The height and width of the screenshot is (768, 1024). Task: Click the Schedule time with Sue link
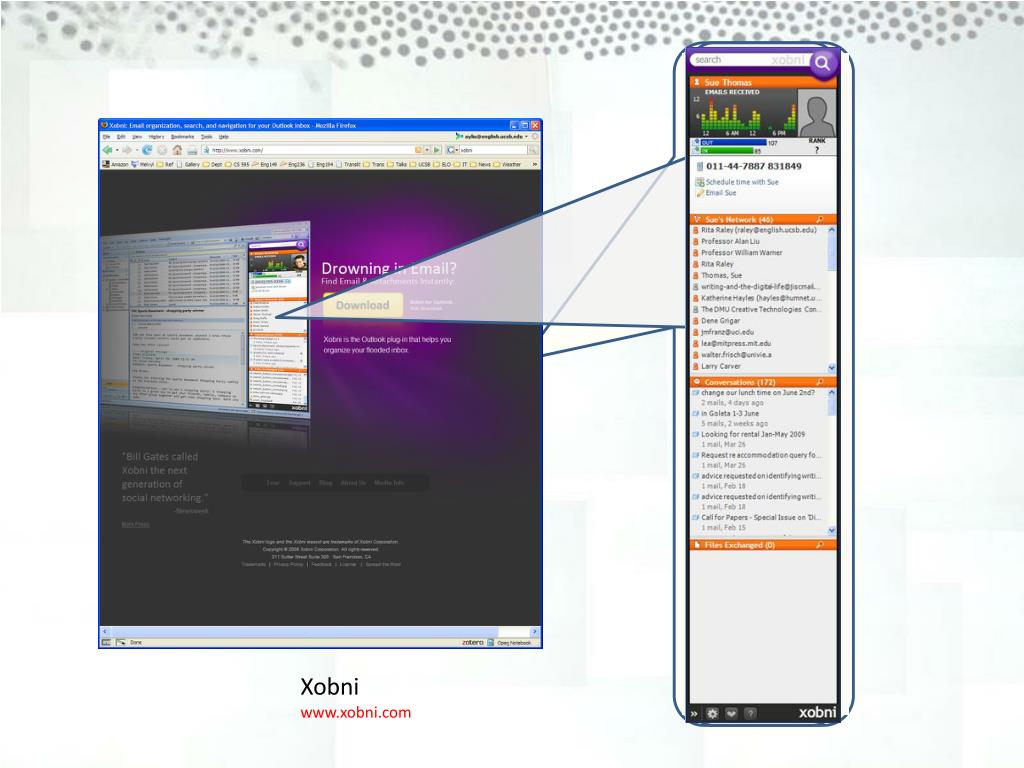coord(742,182)
